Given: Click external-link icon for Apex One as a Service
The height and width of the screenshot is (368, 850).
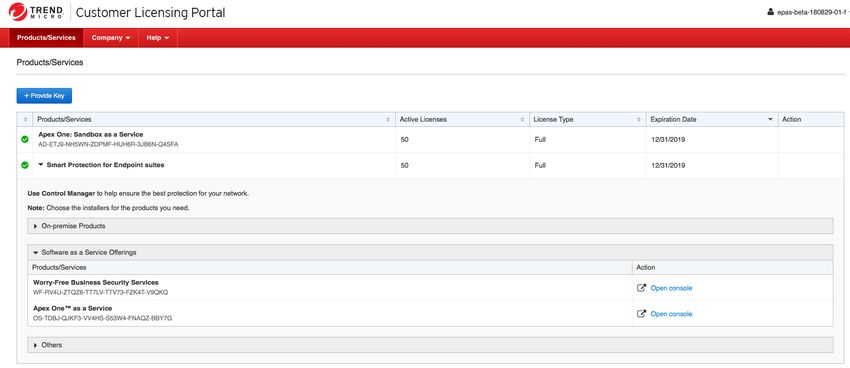Looking at the screenshot, I should (641, 314).
